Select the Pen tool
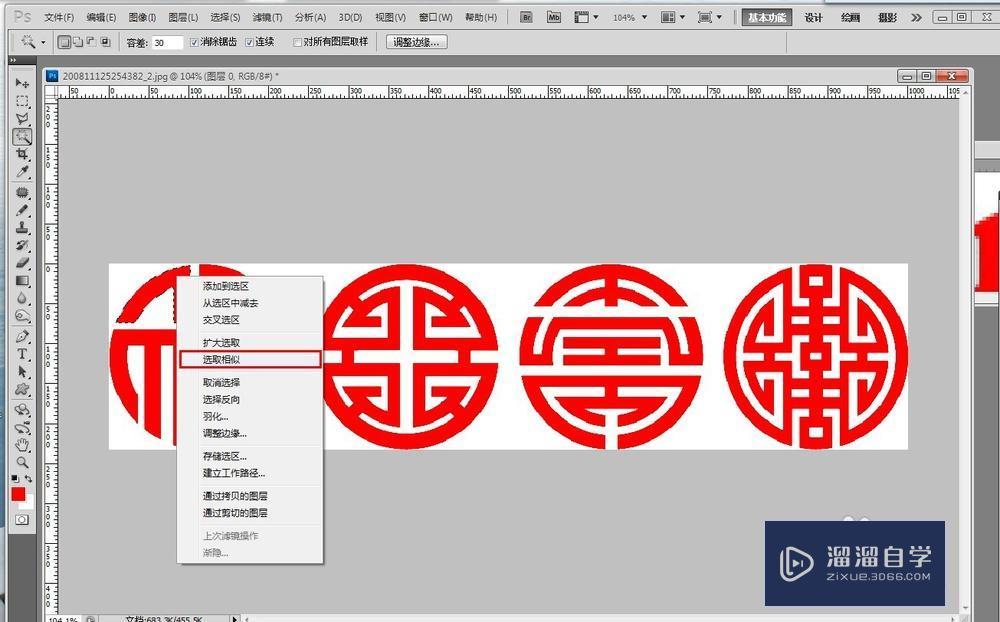Image resolution: width=1000 pixels, height=622 pixels. coord(22,336)
